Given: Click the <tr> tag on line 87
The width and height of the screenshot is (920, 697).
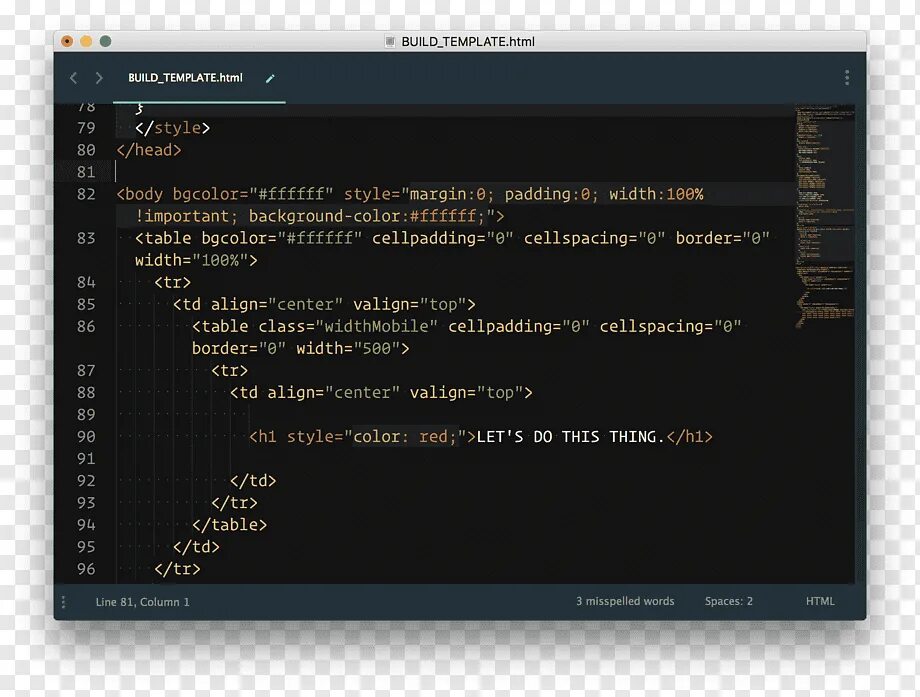Looking at the screenshot, I should click(x=229, y=371).
